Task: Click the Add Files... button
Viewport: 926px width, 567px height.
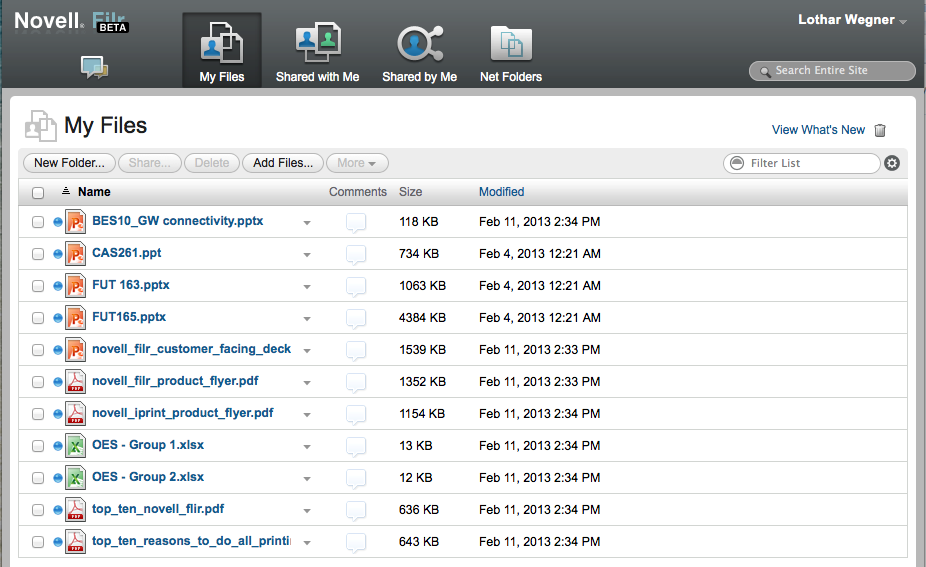Action: [x=283, y=163]
